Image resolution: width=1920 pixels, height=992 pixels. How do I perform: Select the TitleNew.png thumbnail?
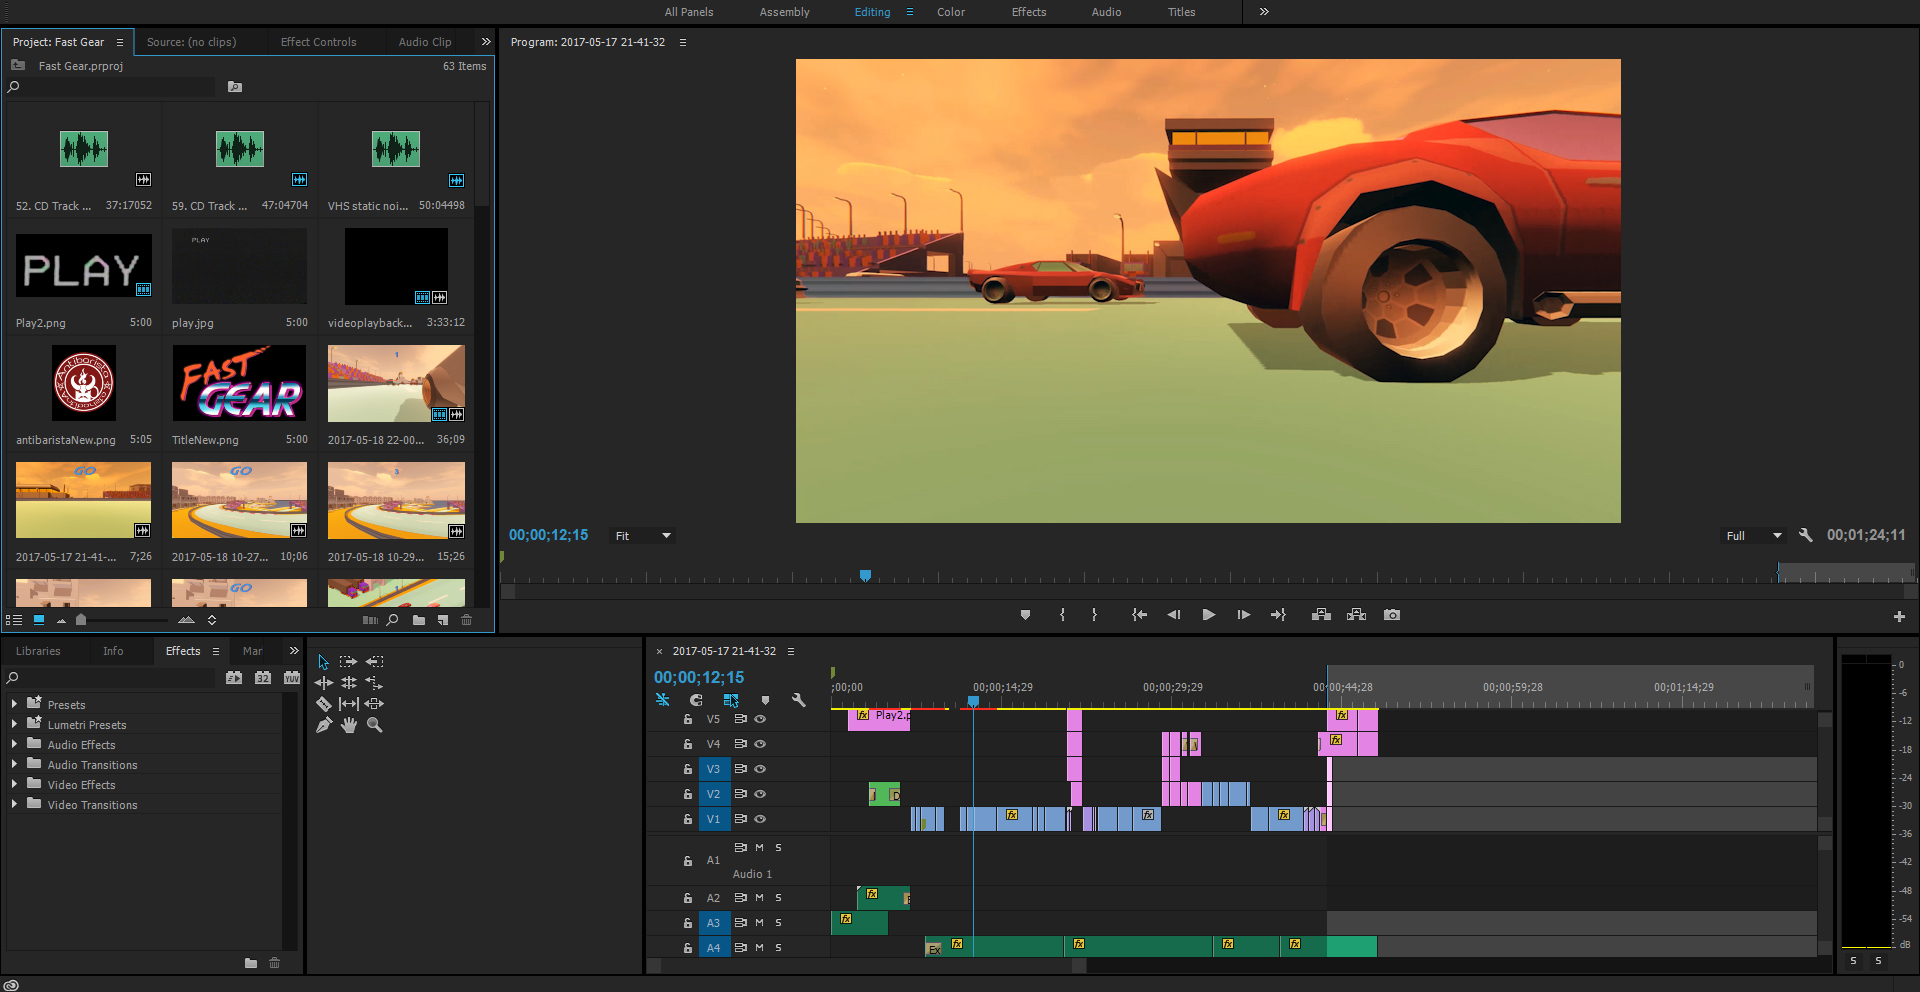[x=239, y=384]
